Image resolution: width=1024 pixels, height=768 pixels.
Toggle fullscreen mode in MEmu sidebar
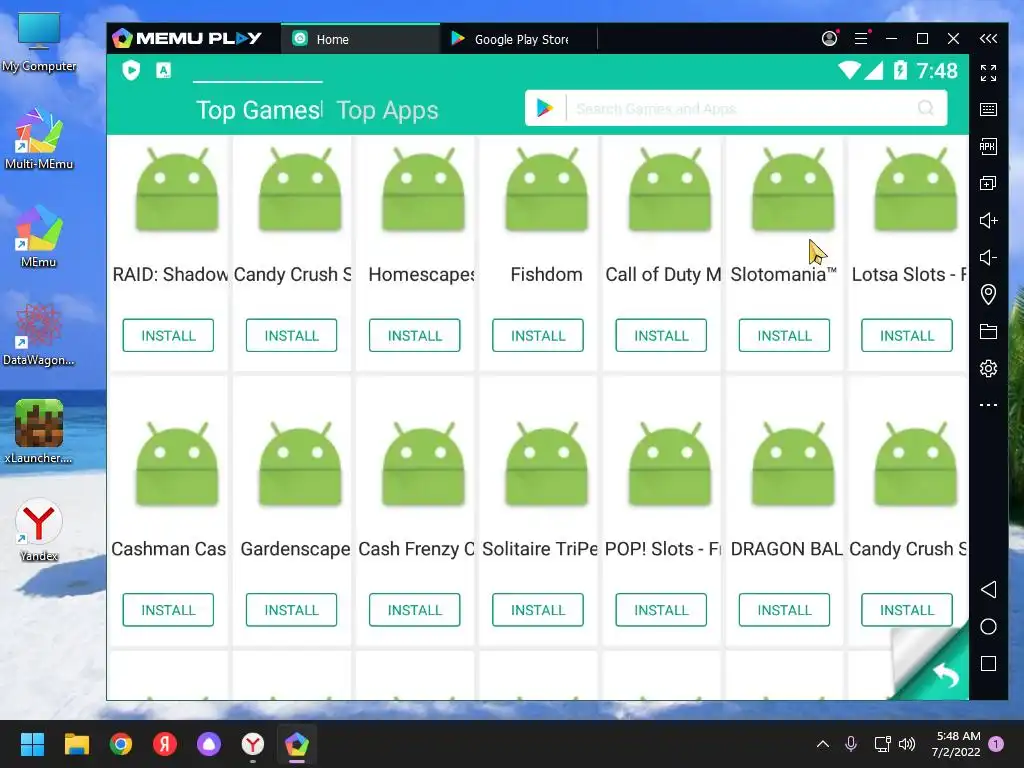988,73
